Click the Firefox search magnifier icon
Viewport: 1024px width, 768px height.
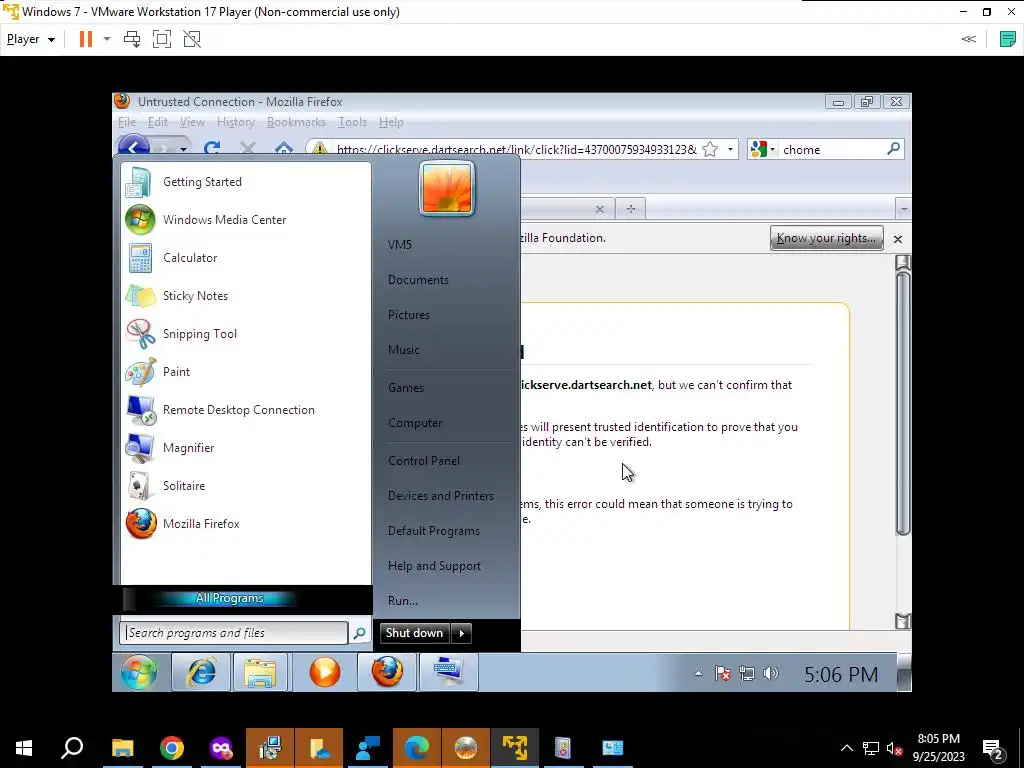point(893,149)
